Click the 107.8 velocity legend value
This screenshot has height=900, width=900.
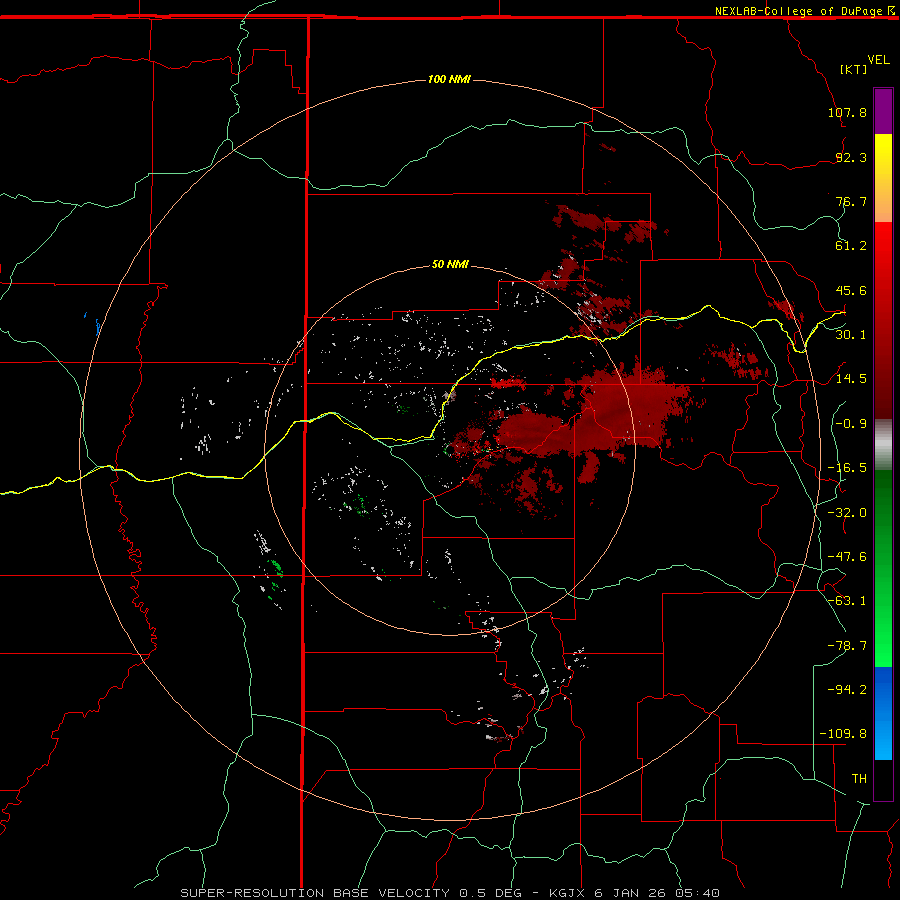847,112
